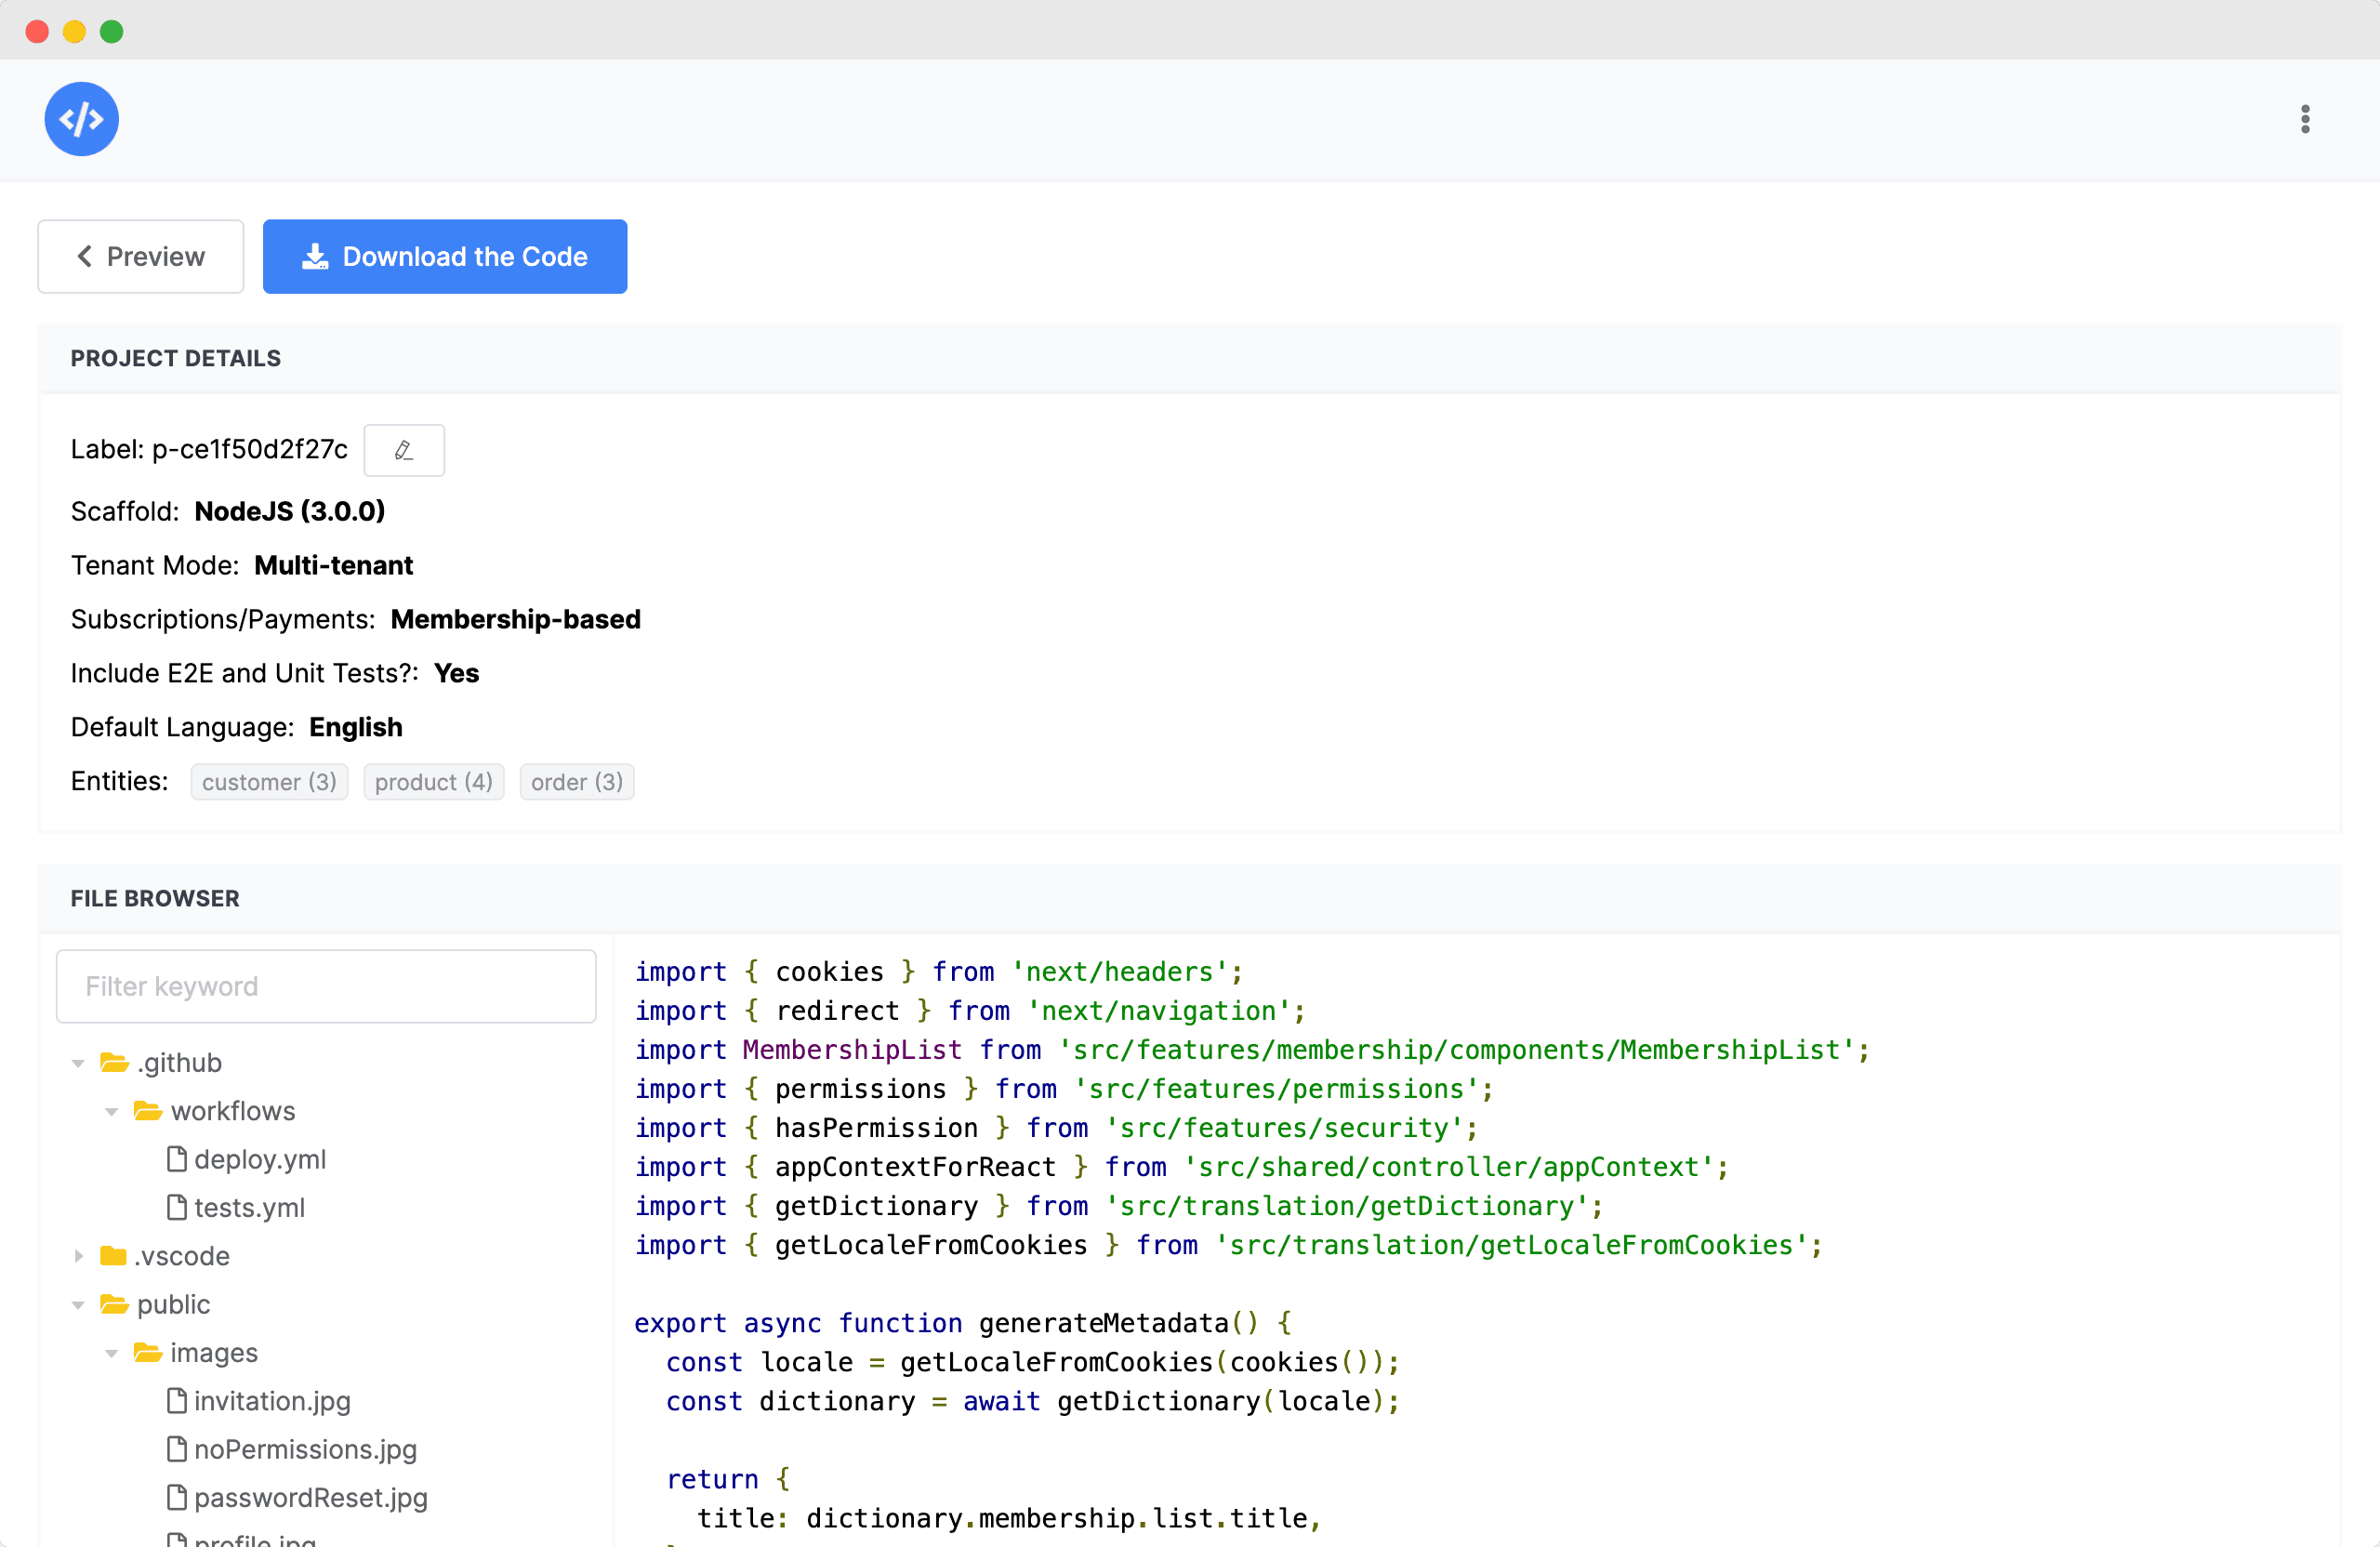Click the deploy.yml file icon
The height and width of the screenshot is (1547, 2380).
coord(177,1159)
